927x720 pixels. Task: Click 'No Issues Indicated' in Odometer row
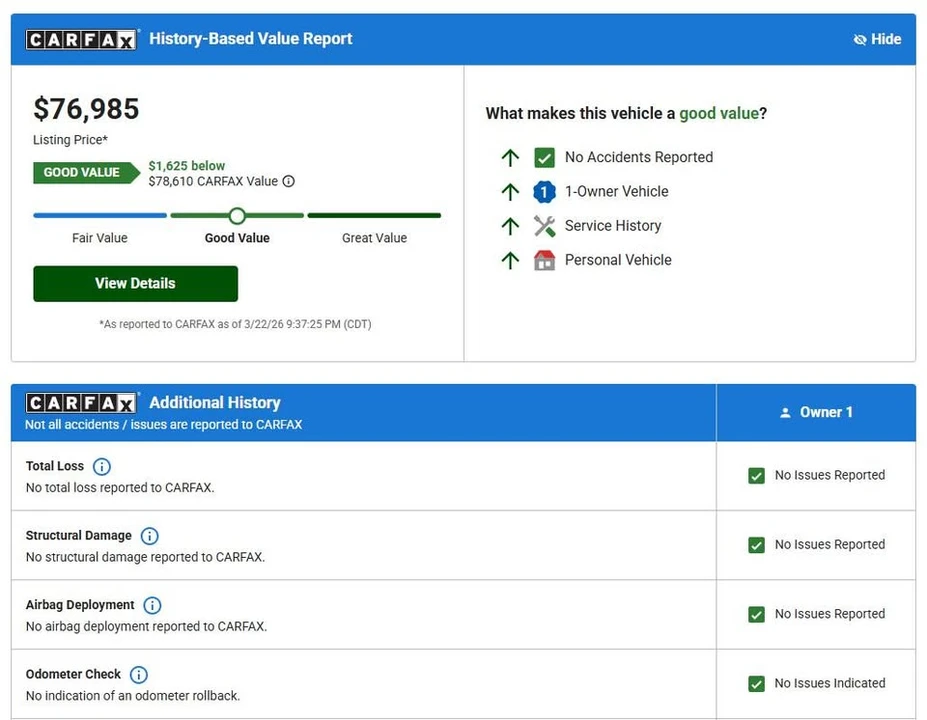point(830,683)
